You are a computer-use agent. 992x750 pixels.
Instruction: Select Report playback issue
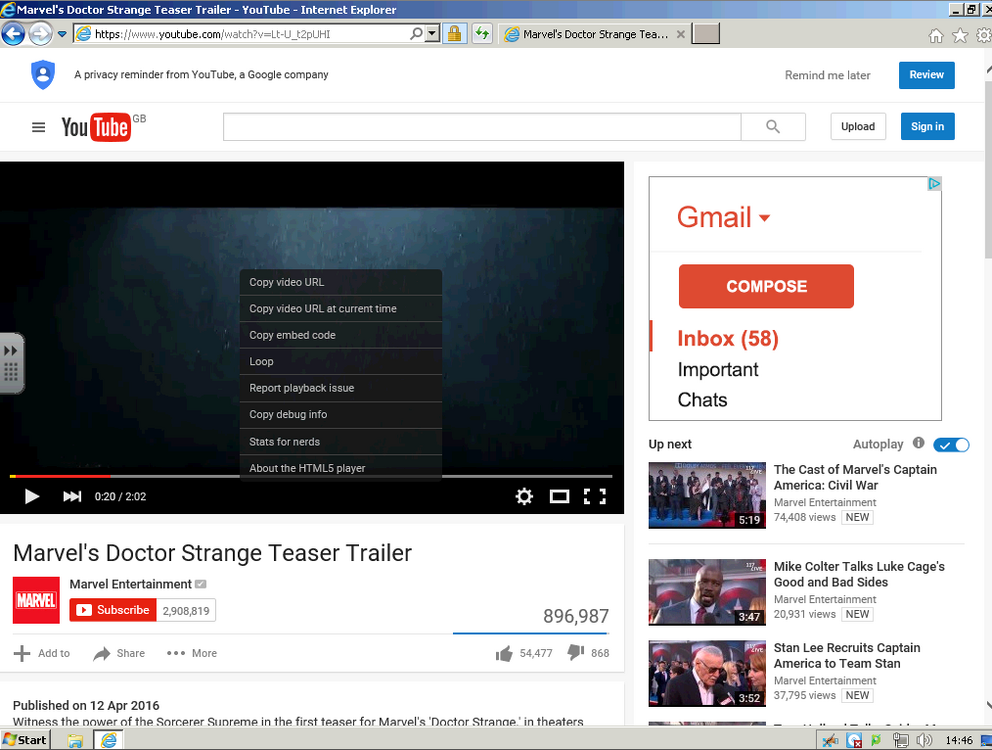(340, 388)
